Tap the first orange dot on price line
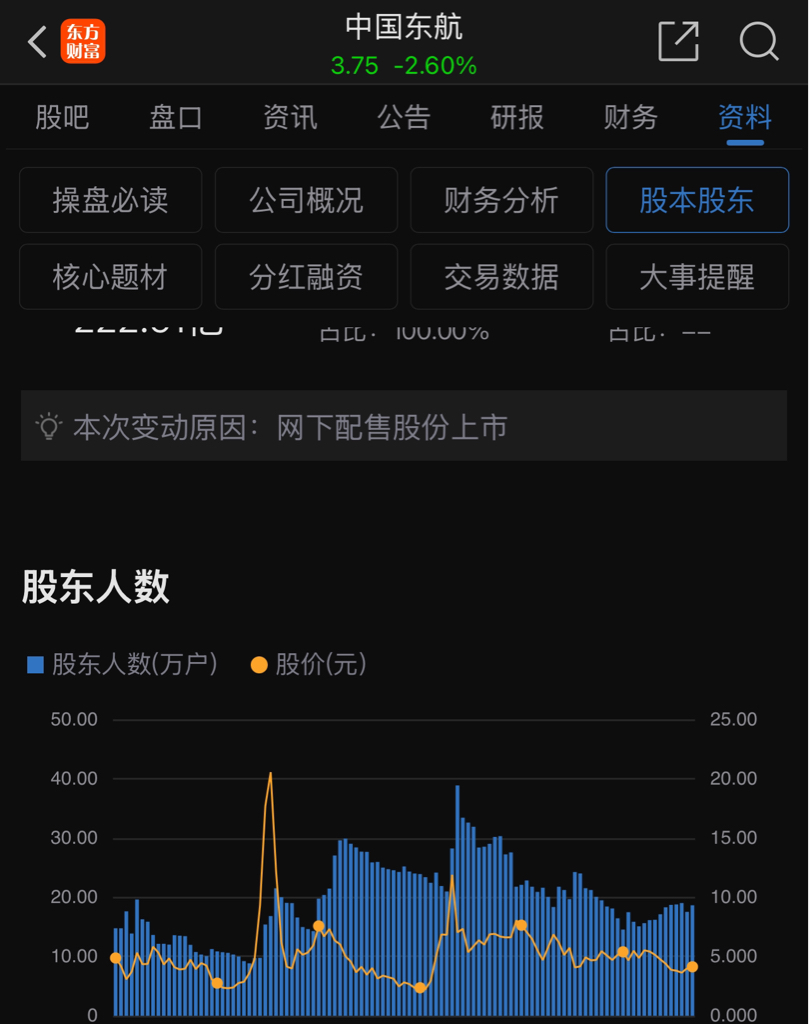The height and width of the screenshot is (1024, 809). click(116, 958)
